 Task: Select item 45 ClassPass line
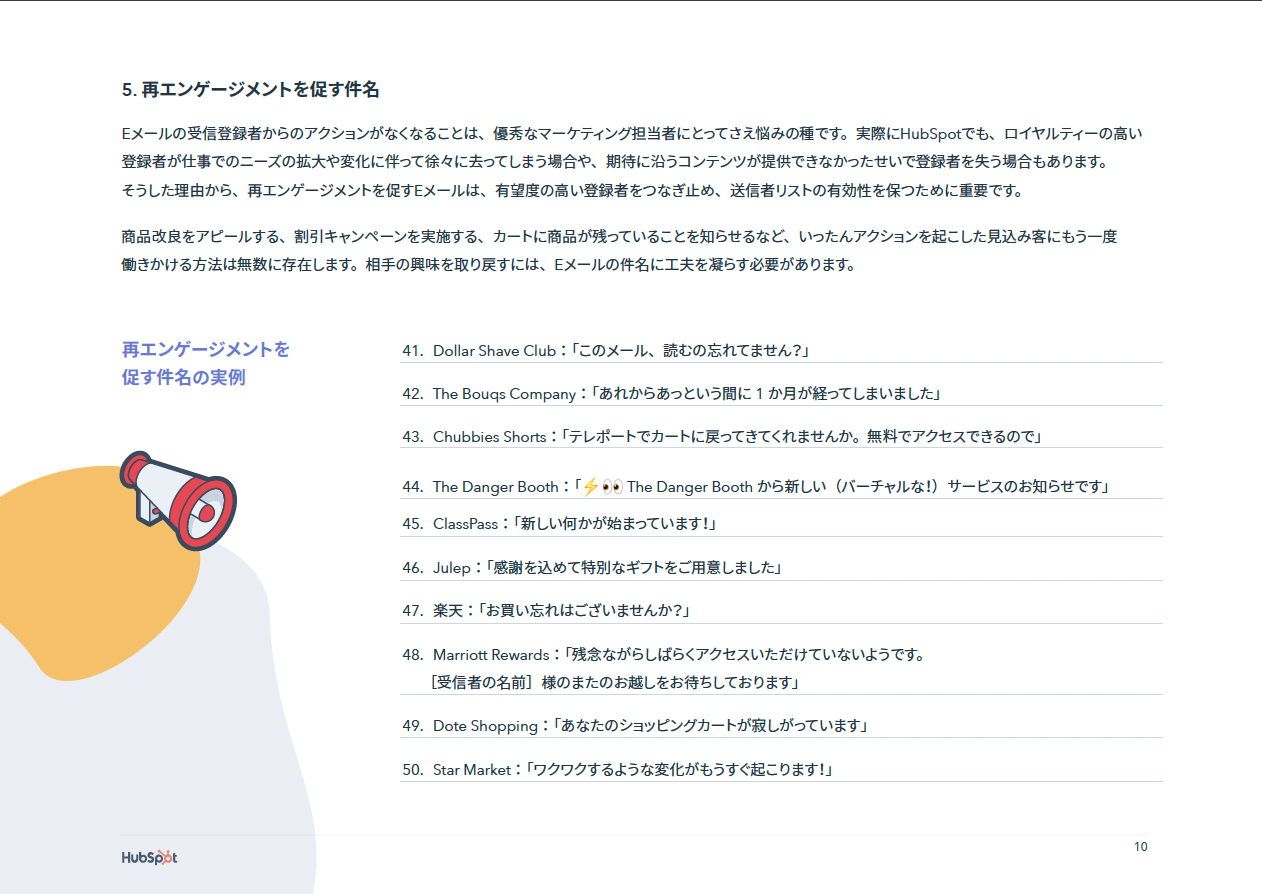click(560, 524)
